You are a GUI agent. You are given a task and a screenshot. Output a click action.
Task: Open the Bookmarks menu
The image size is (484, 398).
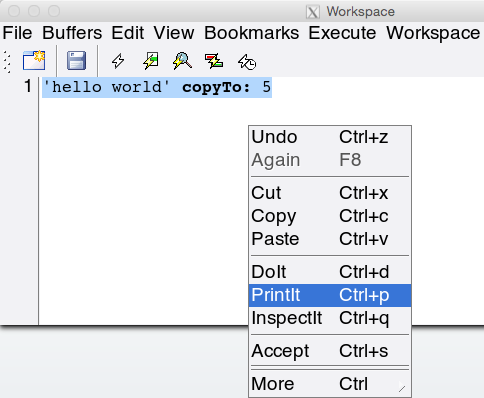click(252, 33)
